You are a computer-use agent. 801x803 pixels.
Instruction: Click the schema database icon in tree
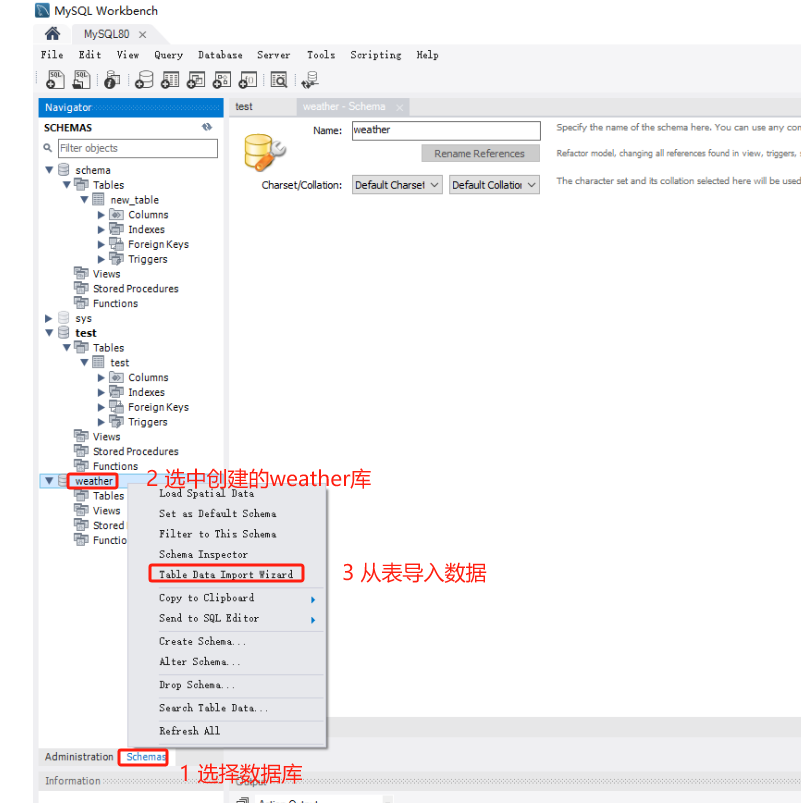point(64,170)
